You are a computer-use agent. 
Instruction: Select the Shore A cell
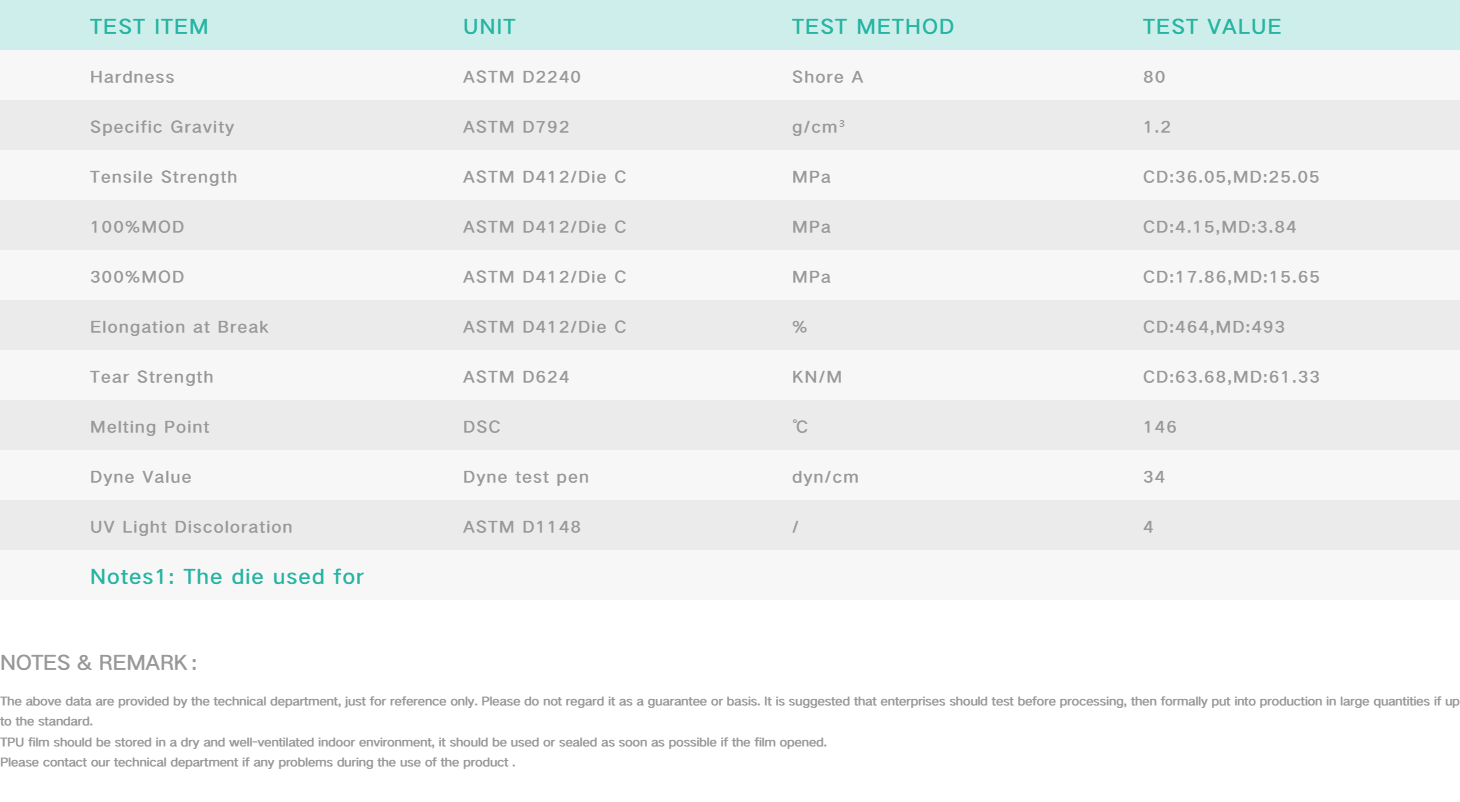click(827, 77)
